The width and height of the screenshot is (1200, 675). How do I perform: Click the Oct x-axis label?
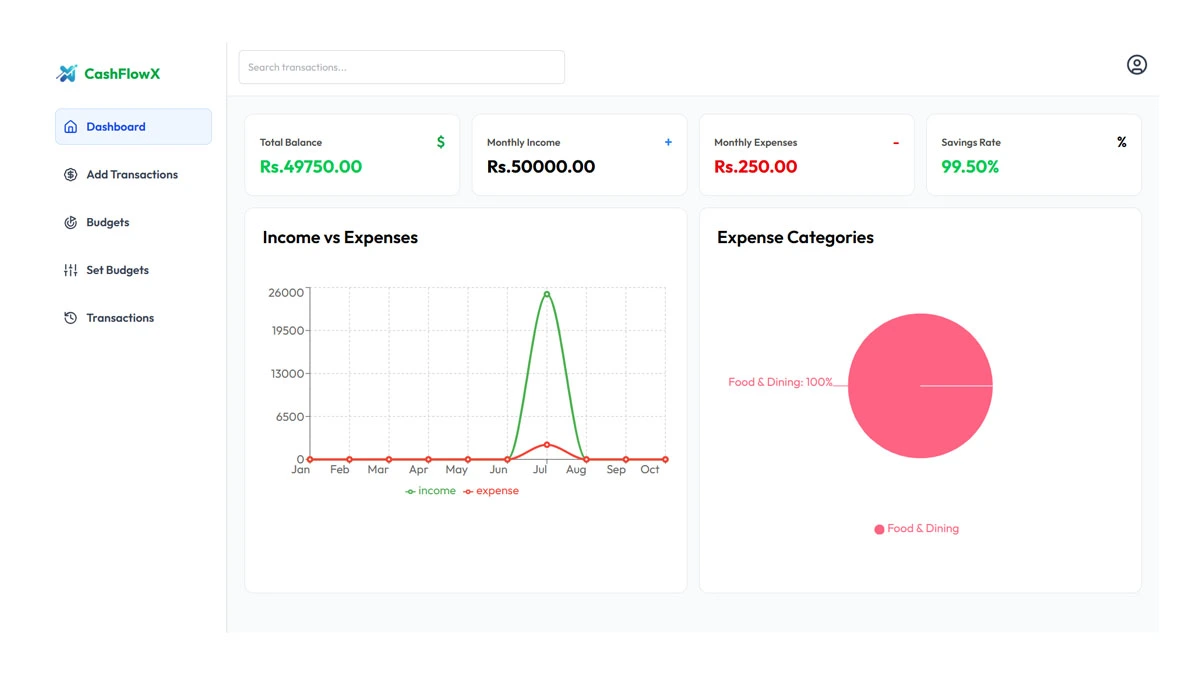[x=650, y=470]
